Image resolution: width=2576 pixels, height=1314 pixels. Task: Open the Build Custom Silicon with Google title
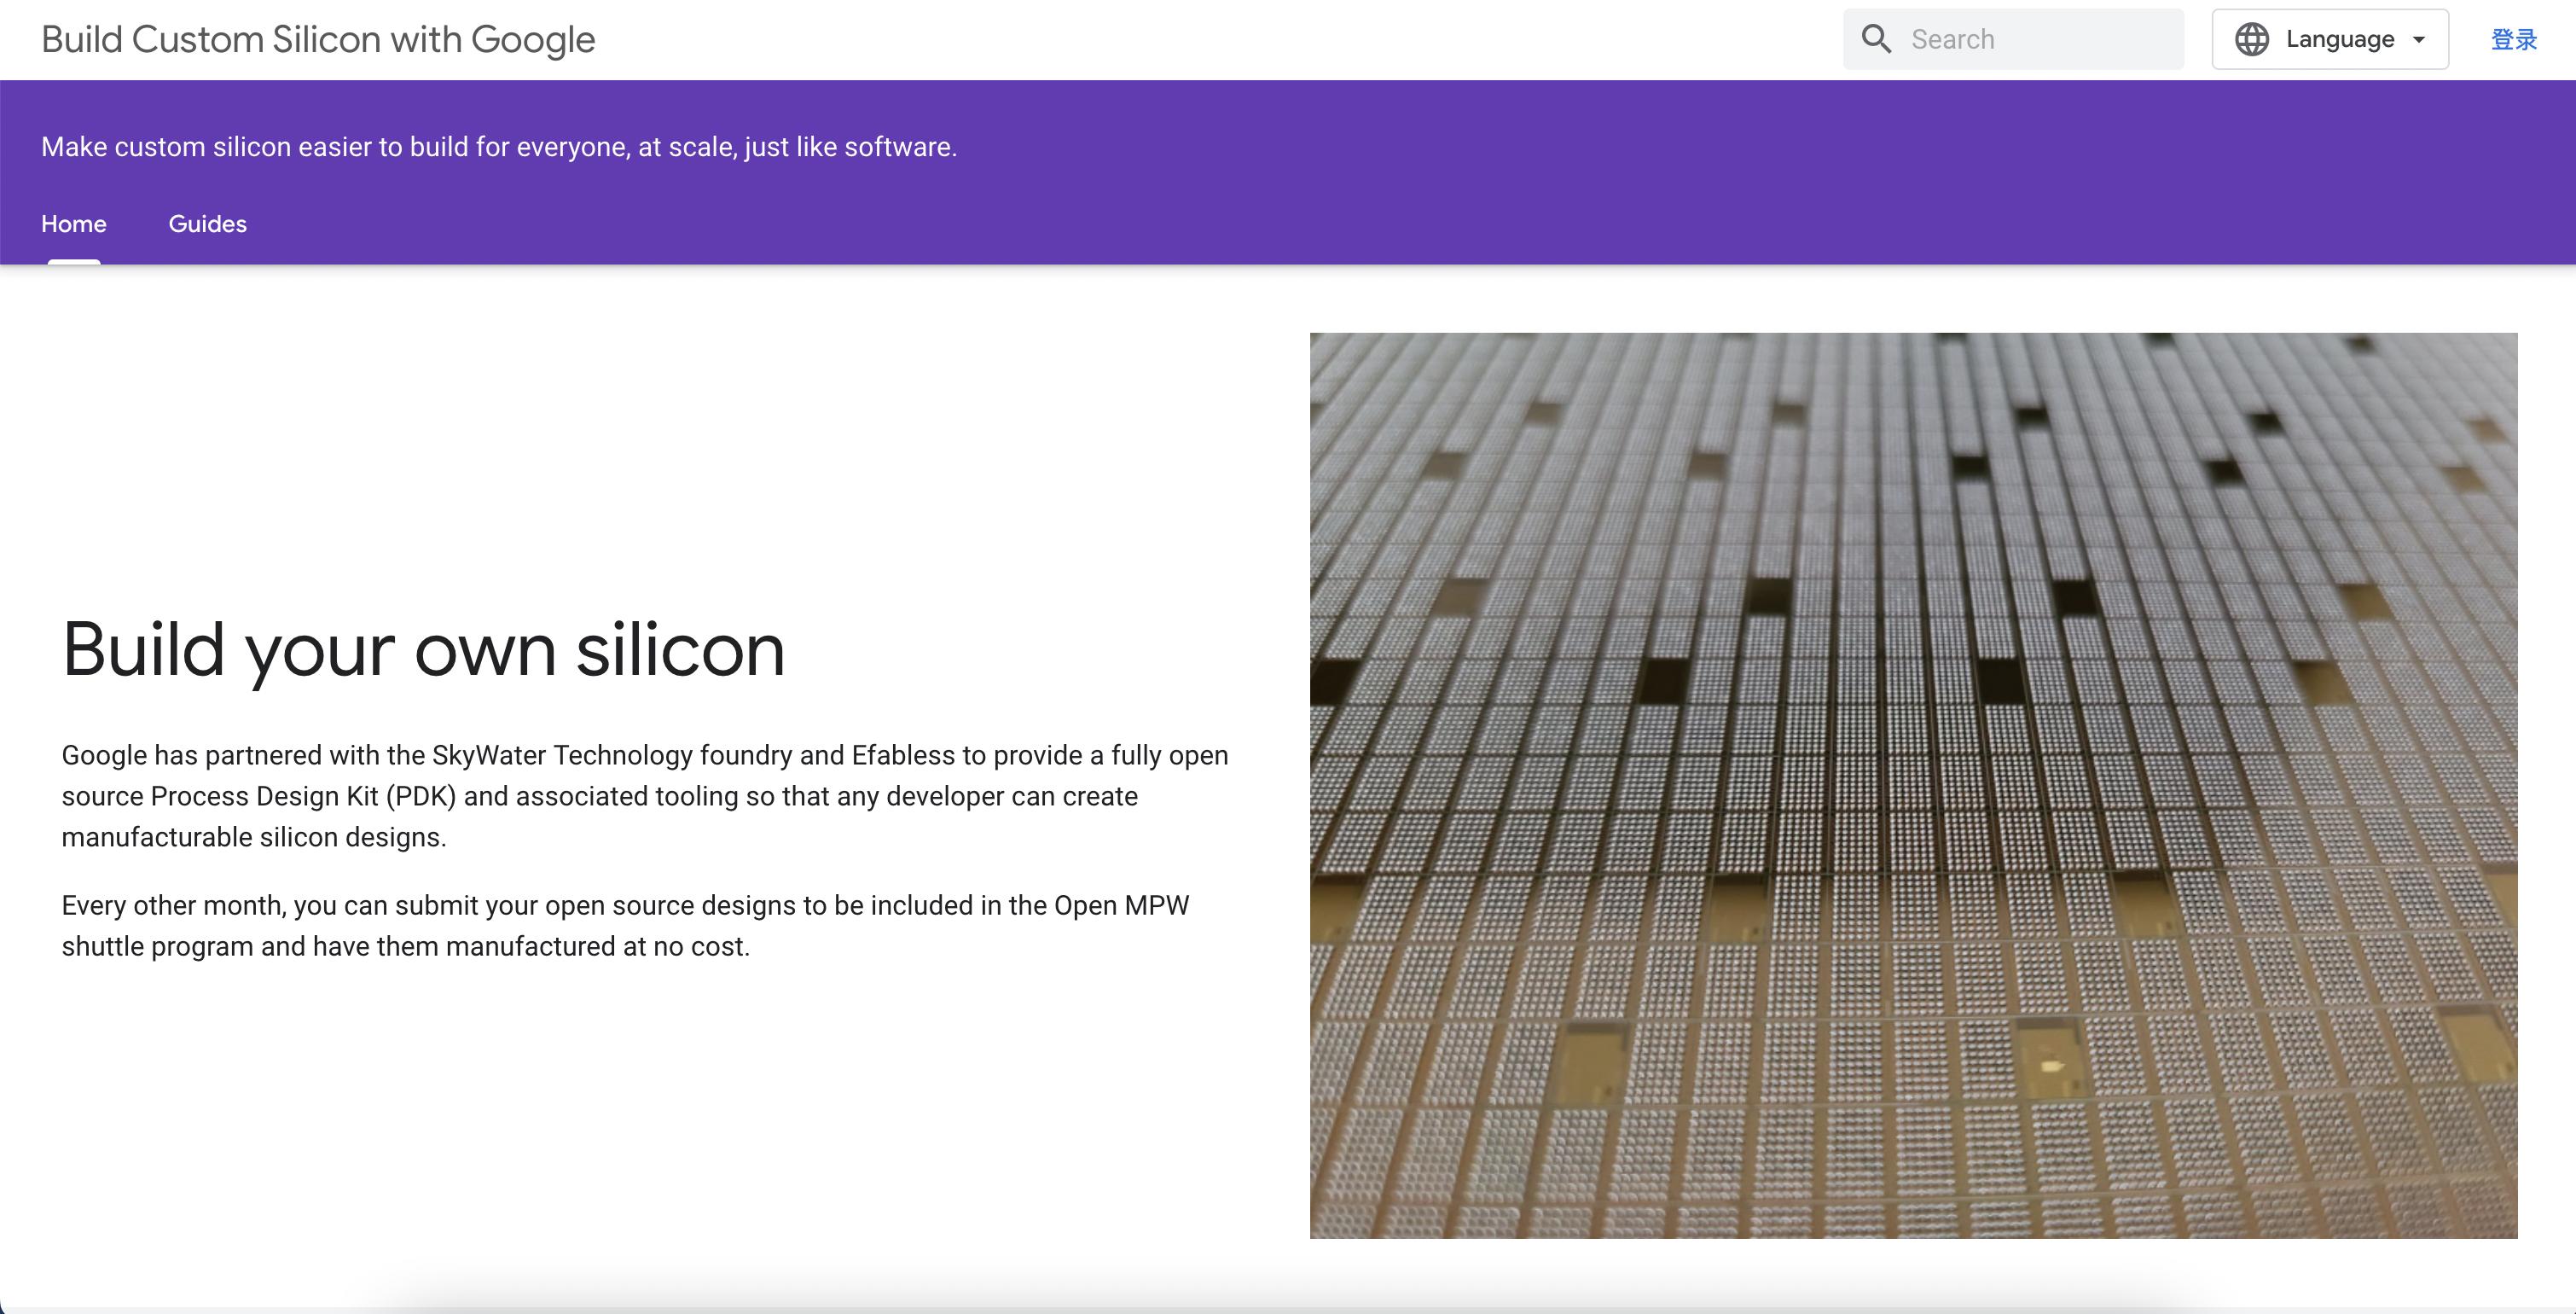[318, 40]
